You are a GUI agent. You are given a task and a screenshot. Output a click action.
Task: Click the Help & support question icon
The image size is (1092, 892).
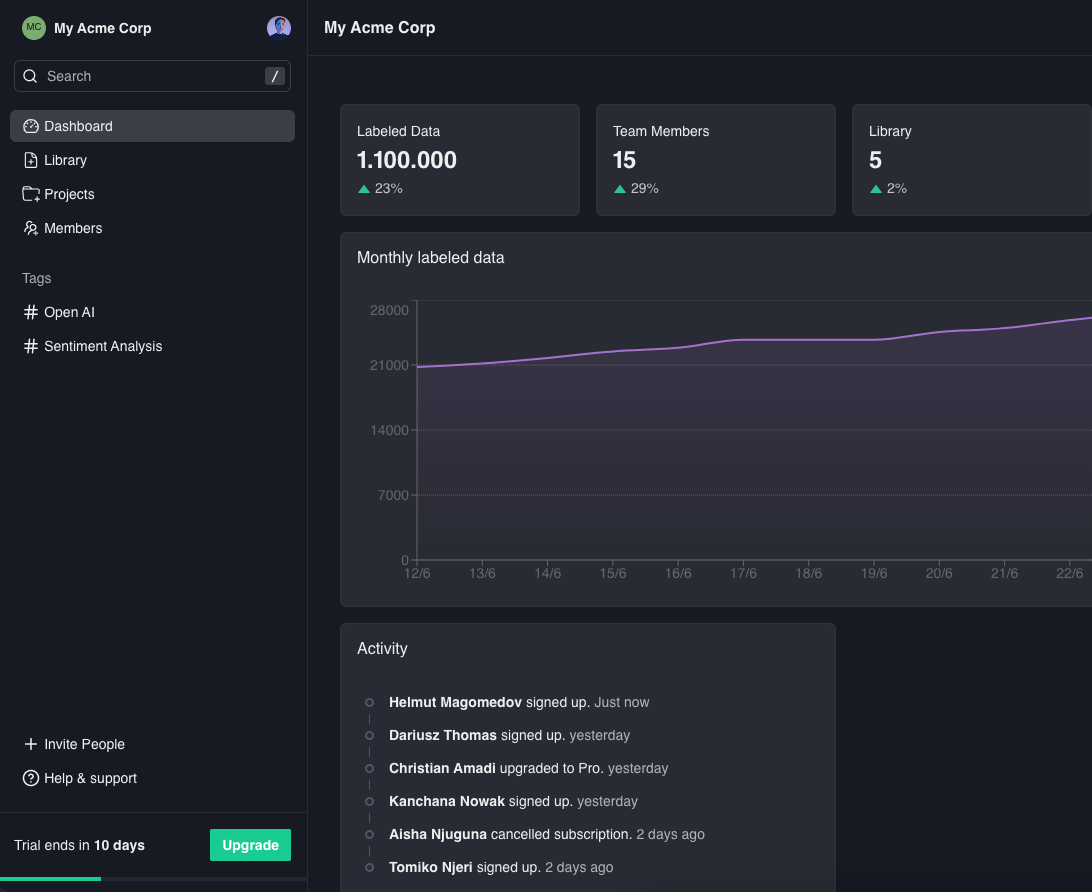(31, 778)
